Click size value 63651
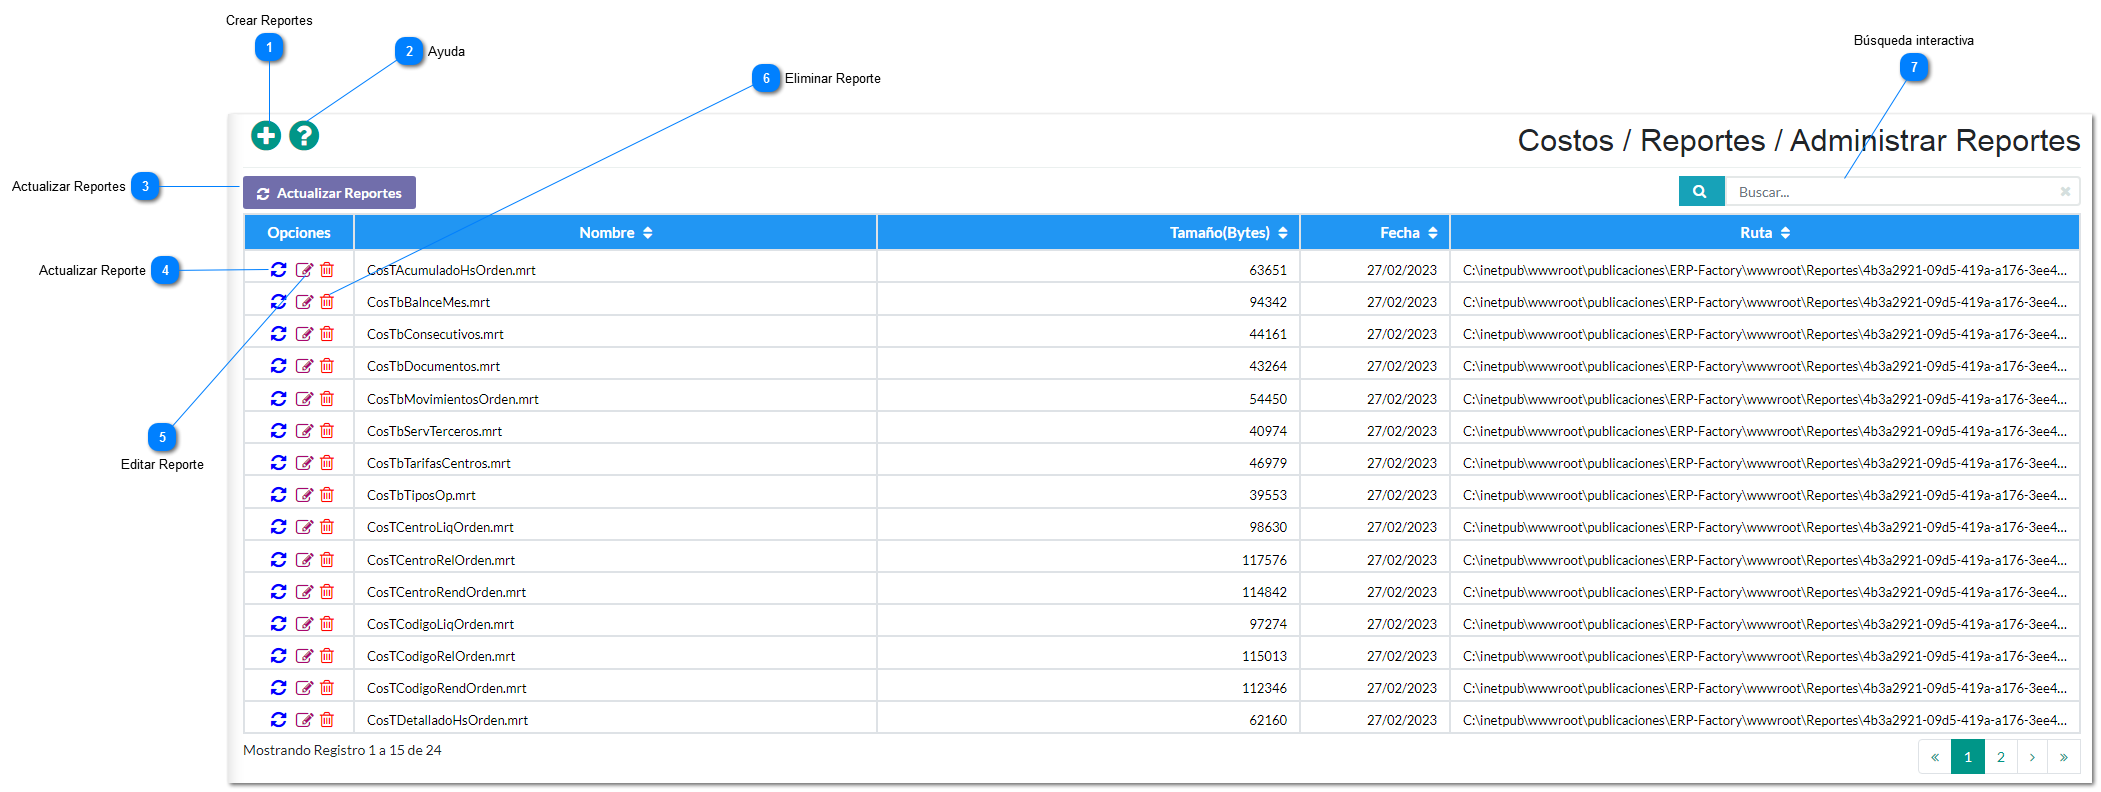 click(x=1268, y=270)
